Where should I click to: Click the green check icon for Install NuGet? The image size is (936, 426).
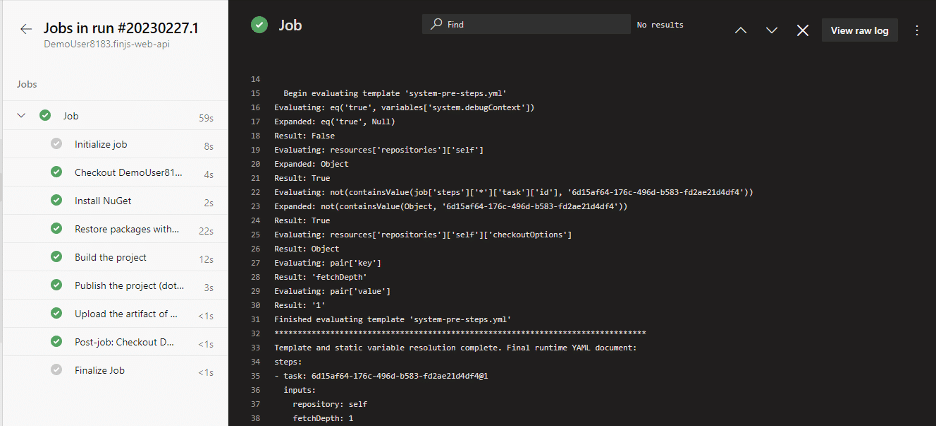[x=56, y=200]
